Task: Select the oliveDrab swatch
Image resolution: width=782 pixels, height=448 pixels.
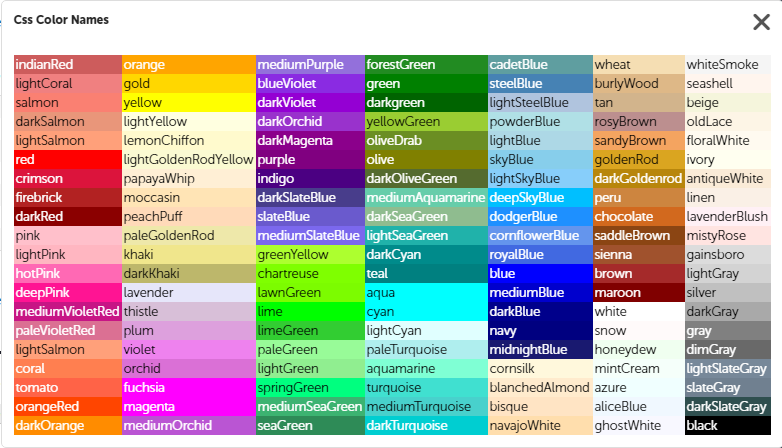Action: [426, 141]
